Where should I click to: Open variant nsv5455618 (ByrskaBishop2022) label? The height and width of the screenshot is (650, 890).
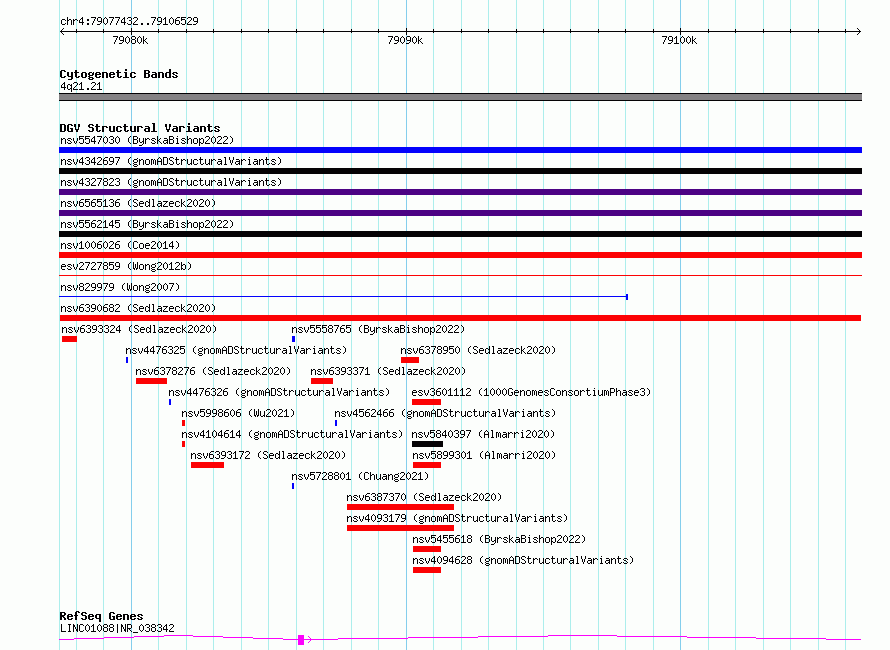coord(499,539)
